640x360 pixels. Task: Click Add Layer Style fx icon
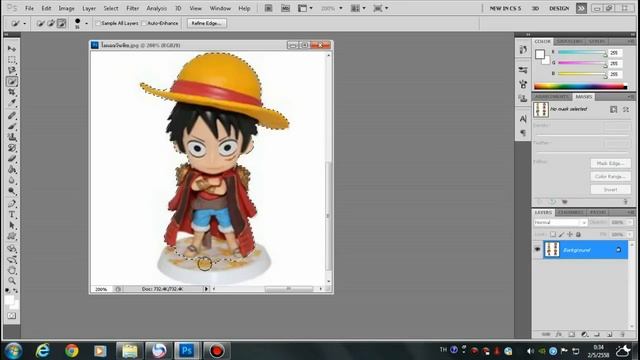[x=559, y=334]
